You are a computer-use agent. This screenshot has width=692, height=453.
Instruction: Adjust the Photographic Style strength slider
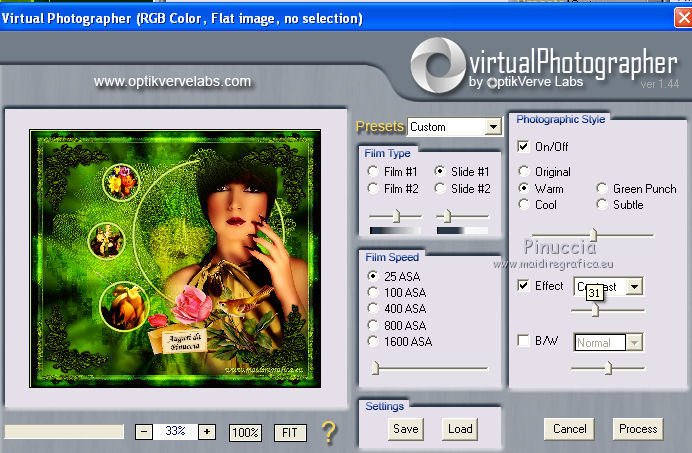click(594, 235)
